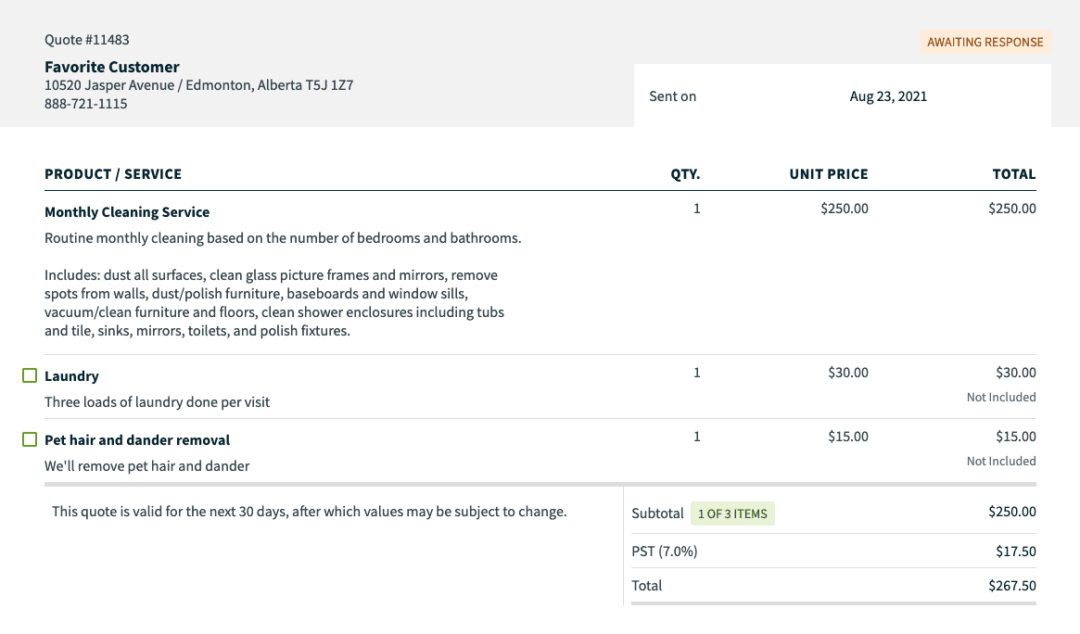
Task: Click the Laundry item title
Action: 72,376
